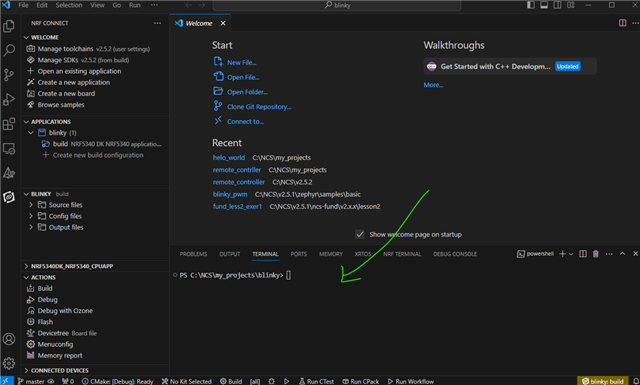The image size is (640, 385).
Task: Open terminal launch profile dropdown arrow
Action: (571, 254)
